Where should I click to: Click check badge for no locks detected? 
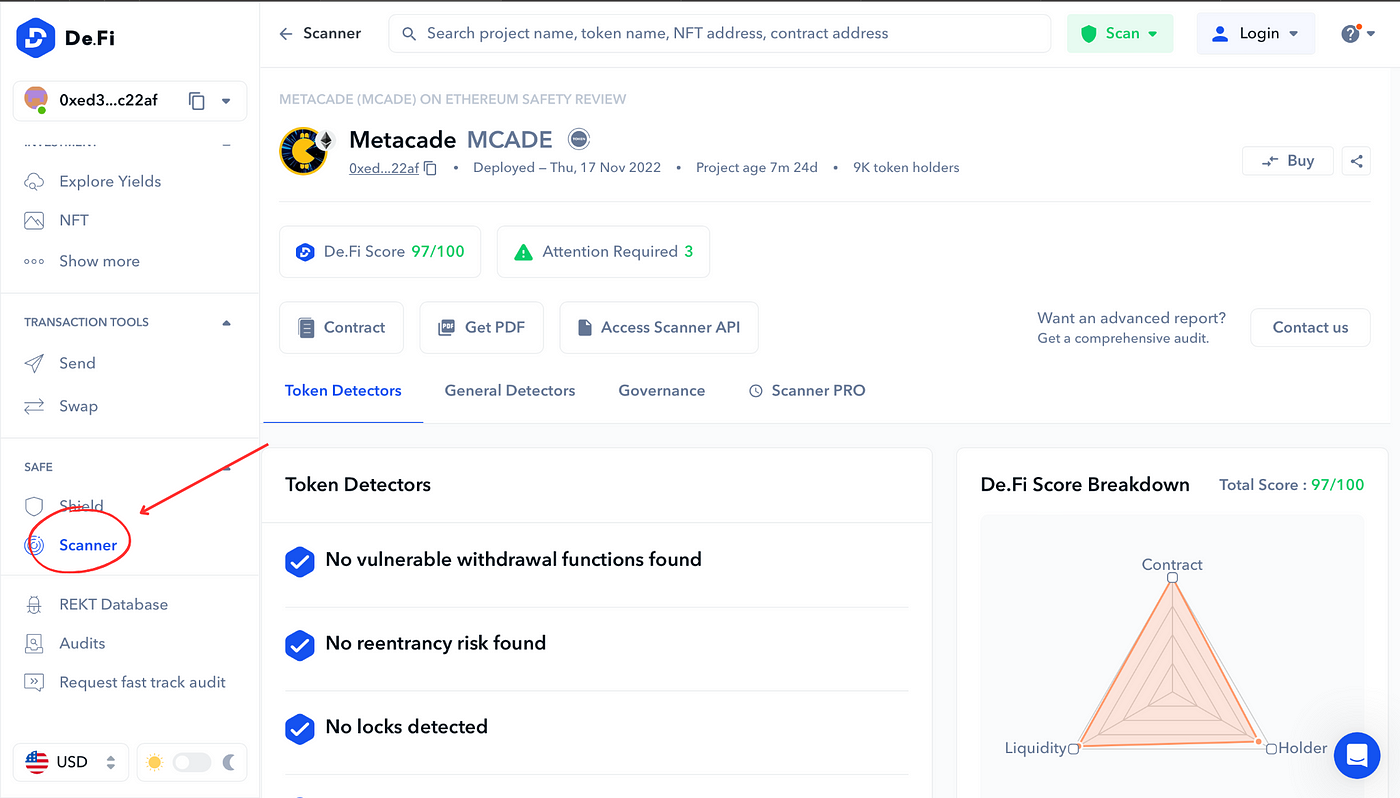300,729
